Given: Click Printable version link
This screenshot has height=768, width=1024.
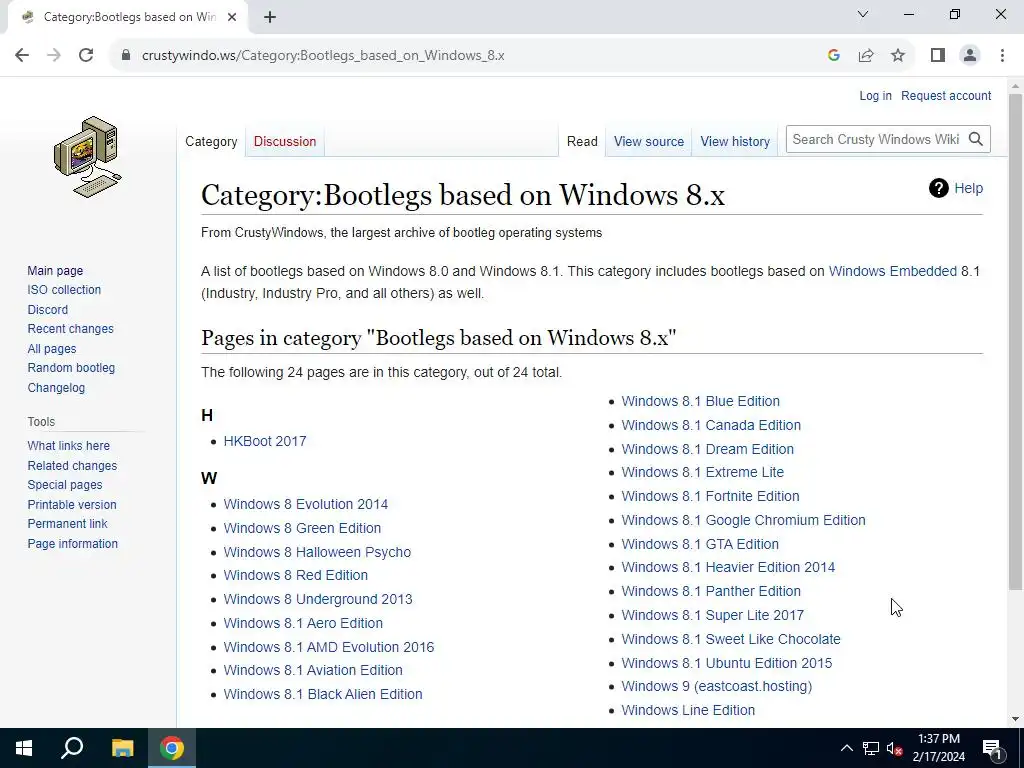Looking at the screenshot, I should click(x=72, y=505).
